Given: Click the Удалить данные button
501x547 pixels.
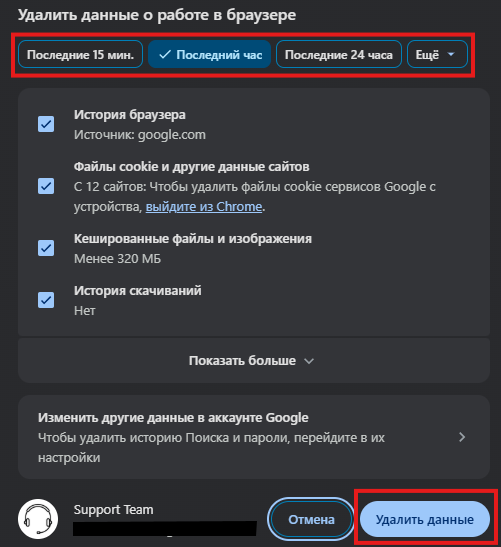Looking at the screenshot, I should pyautogui.click(x=425, y=519).
